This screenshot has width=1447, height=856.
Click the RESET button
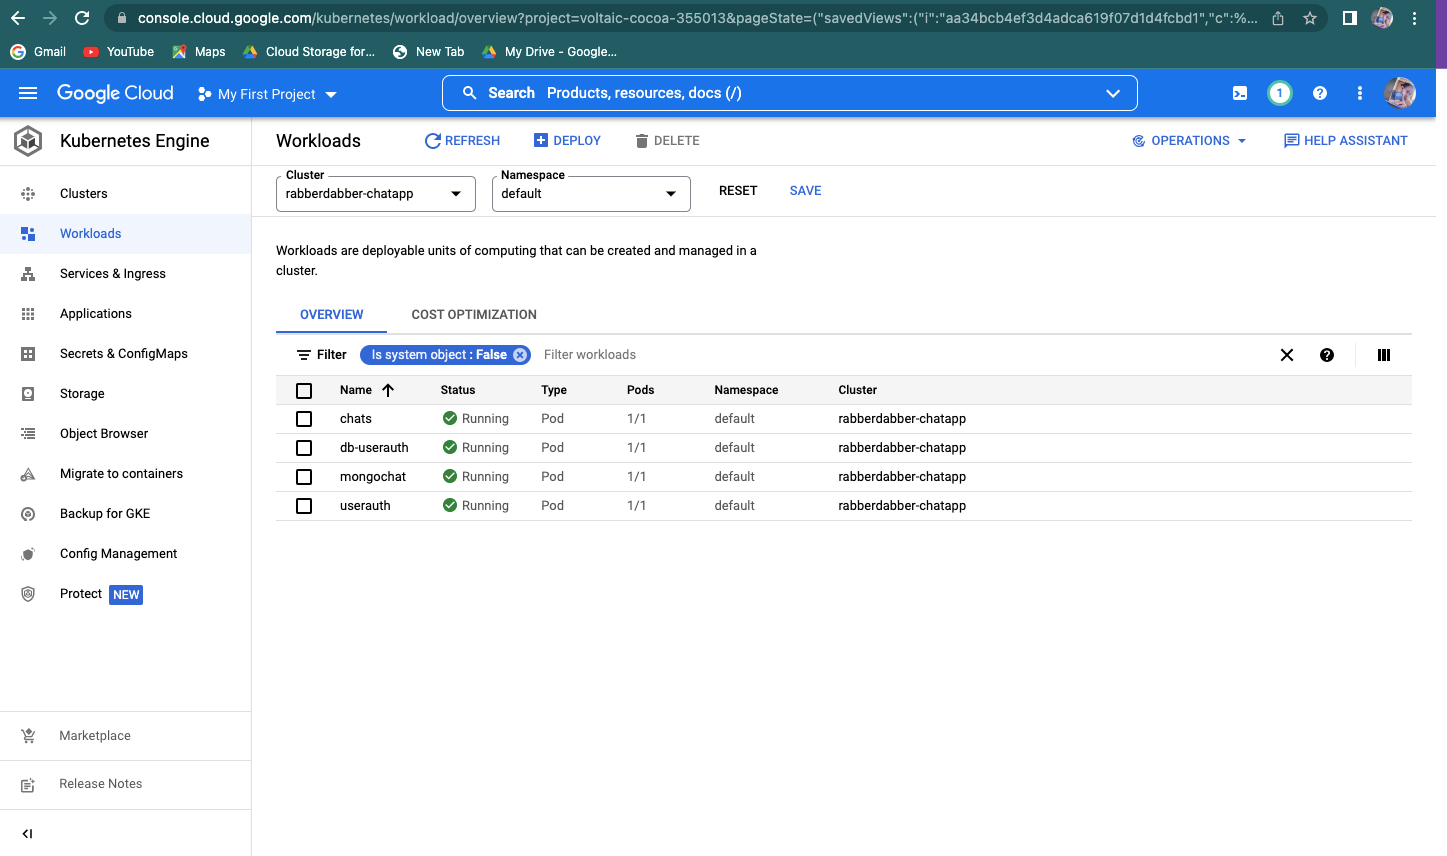coord(738,191)
